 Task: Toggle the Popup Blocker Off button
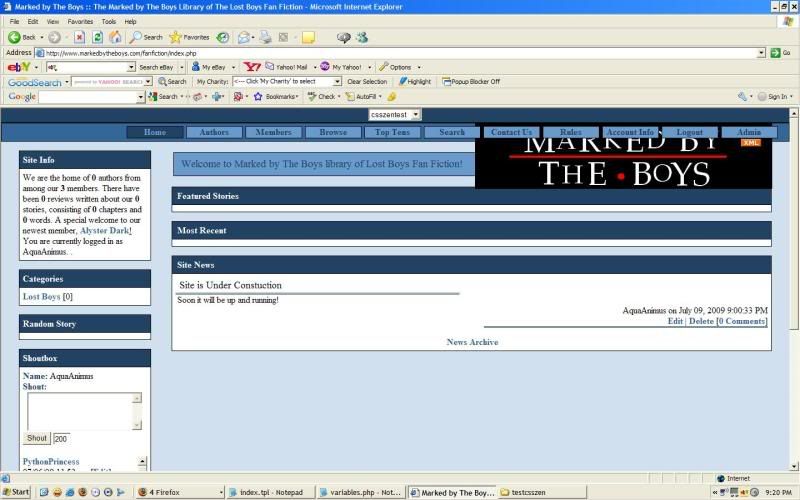[x=471, y=82]
